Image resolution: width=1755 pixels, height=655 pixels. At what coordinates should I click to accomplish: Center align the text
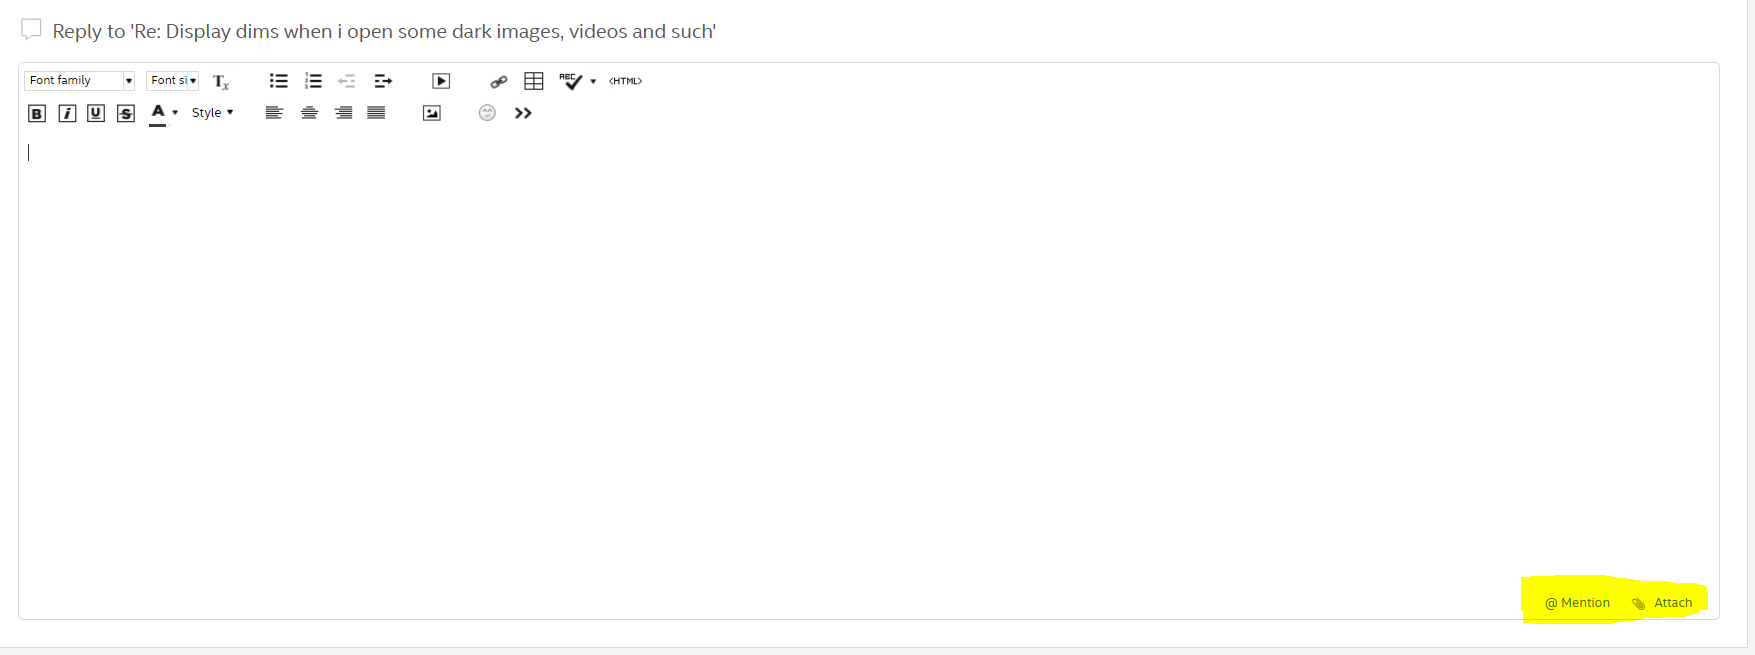(309, 113)
